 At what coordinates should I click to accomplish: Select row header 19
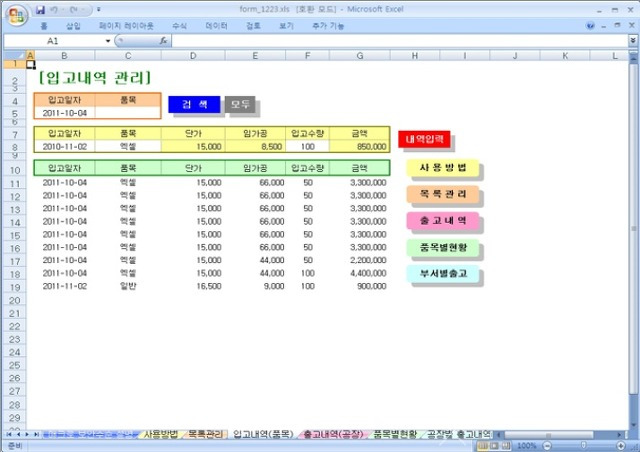click(x=15, y=287)
